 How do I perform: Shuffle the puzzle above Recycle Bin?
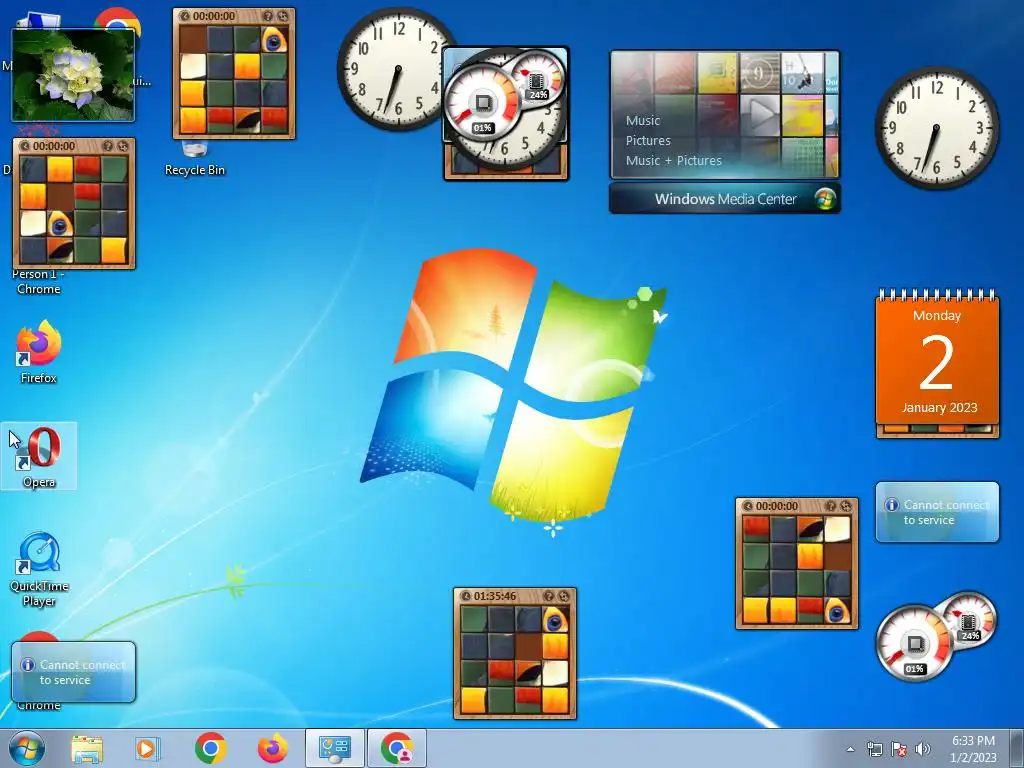[283, 16]
